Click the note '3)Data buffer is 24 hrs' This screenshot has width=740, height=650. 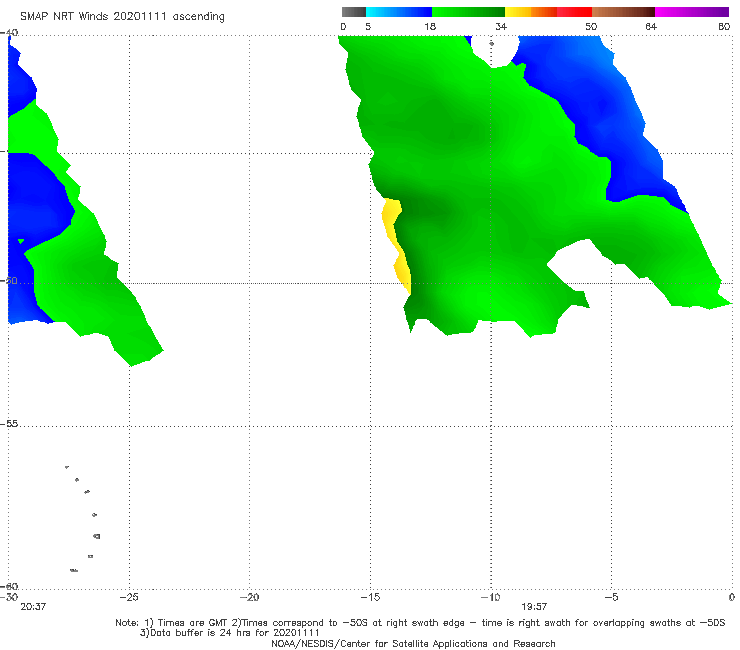(229, 633)
